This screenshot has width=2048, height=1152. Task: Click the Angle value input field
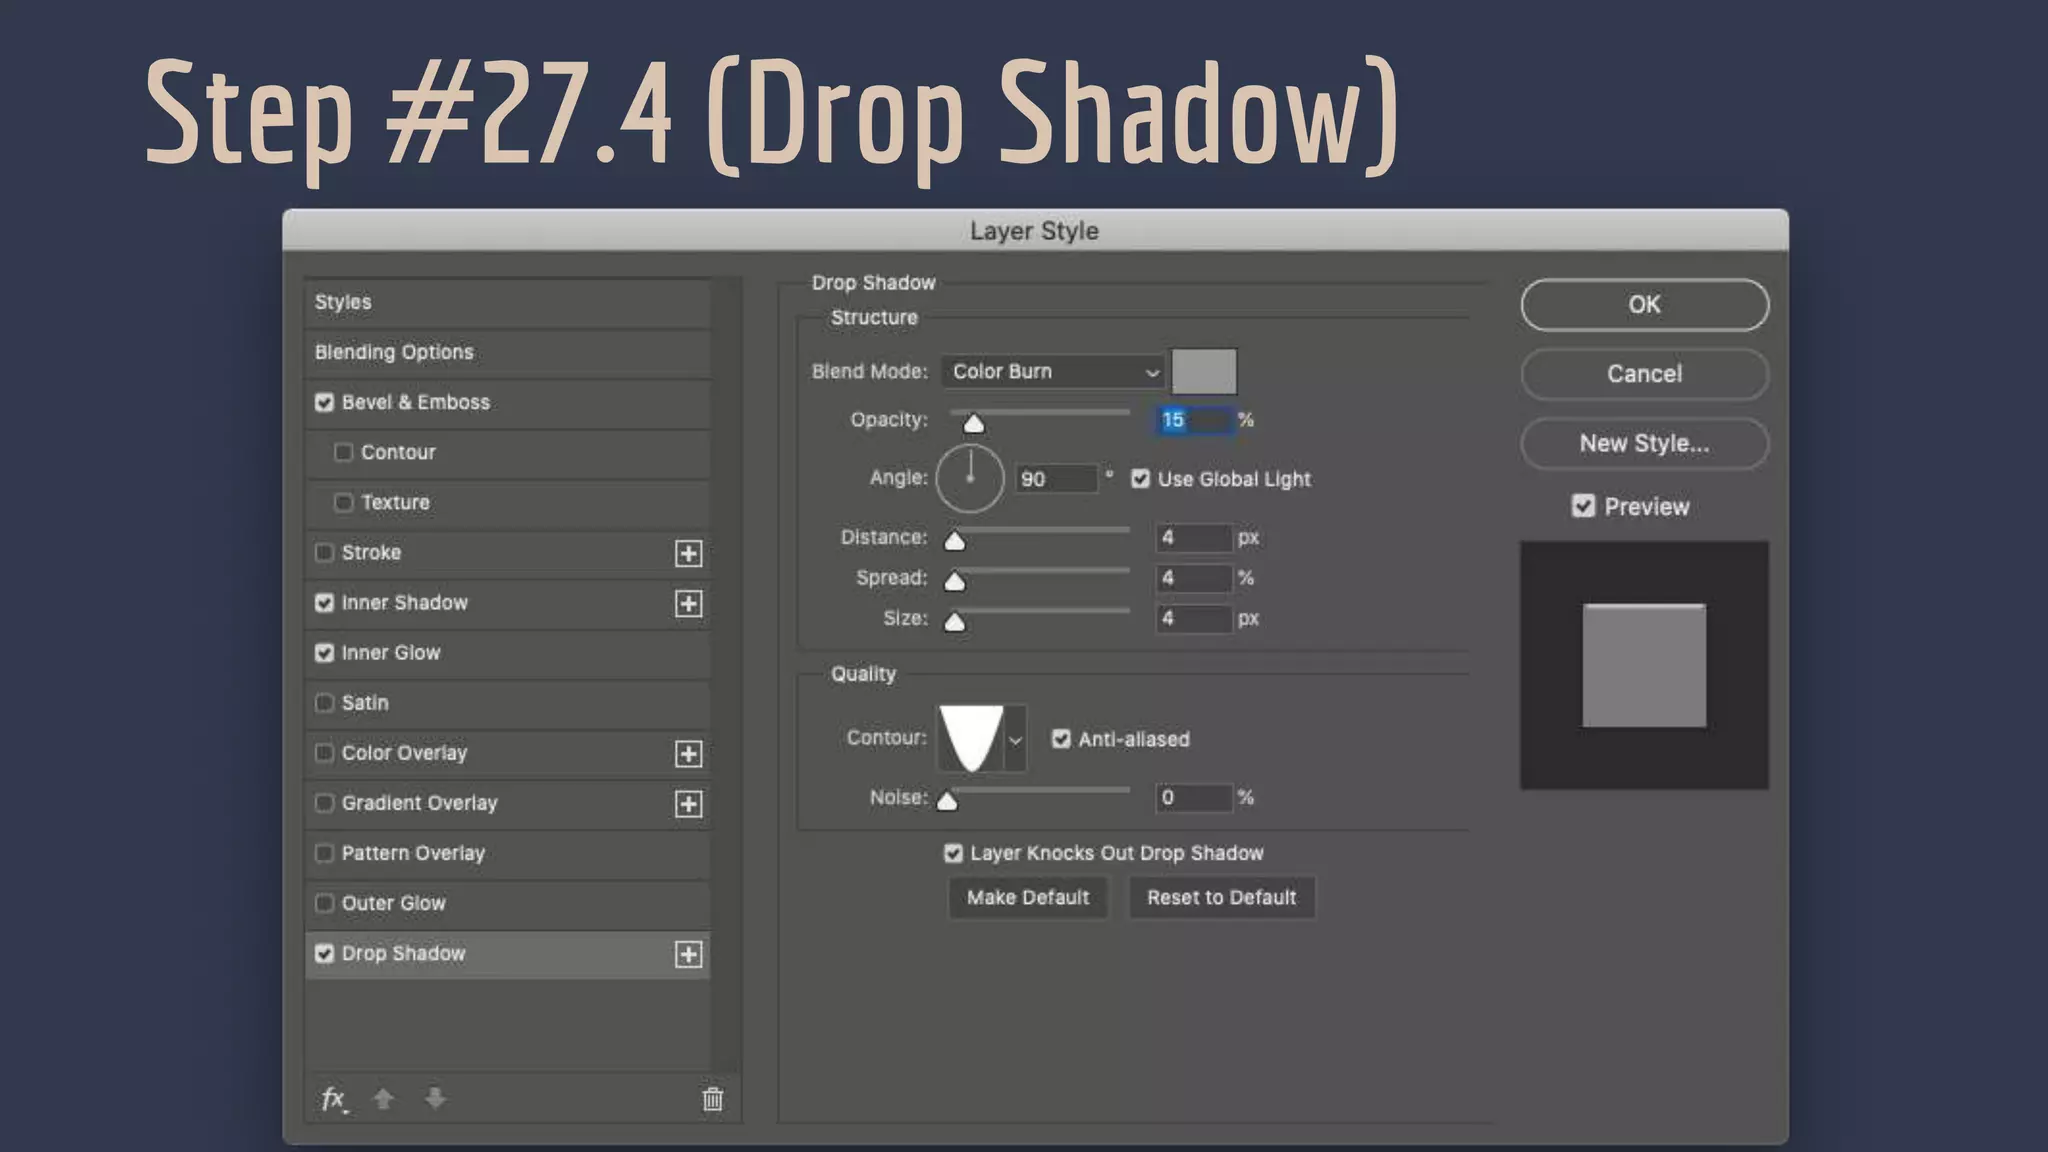point(1055,479)
